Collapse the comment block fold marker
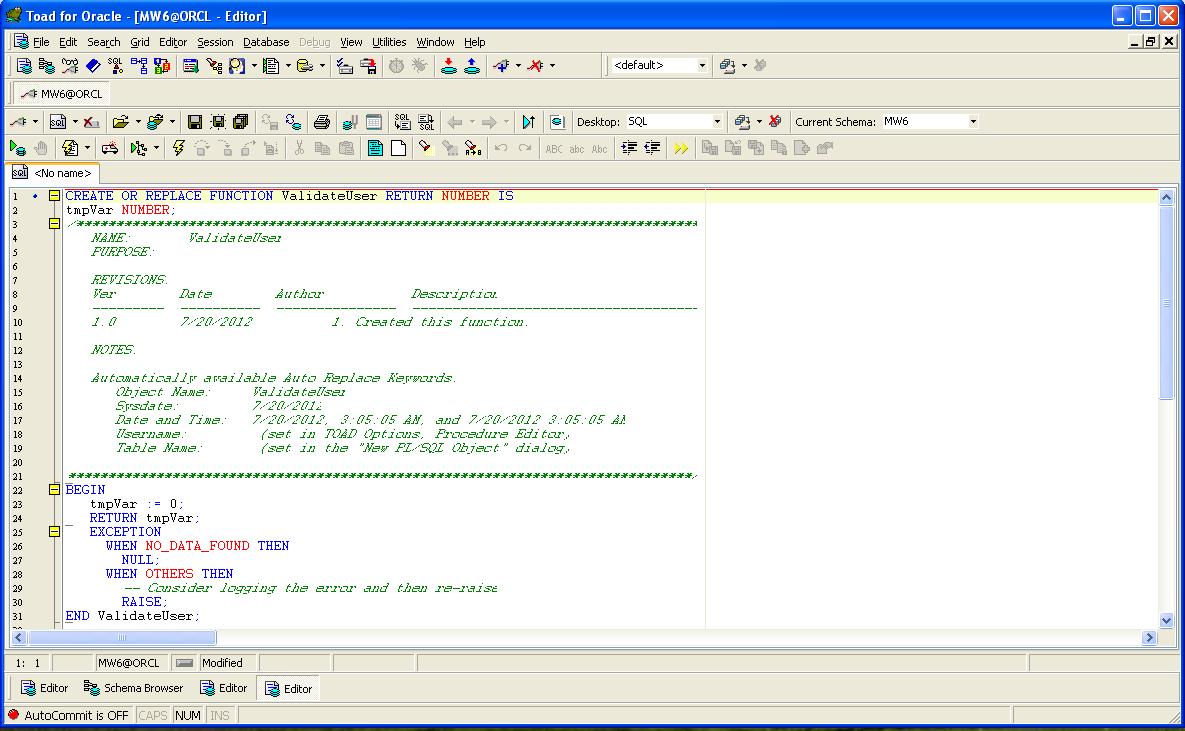Viewport: 1185px width, 731px height. tap(54, 224)
